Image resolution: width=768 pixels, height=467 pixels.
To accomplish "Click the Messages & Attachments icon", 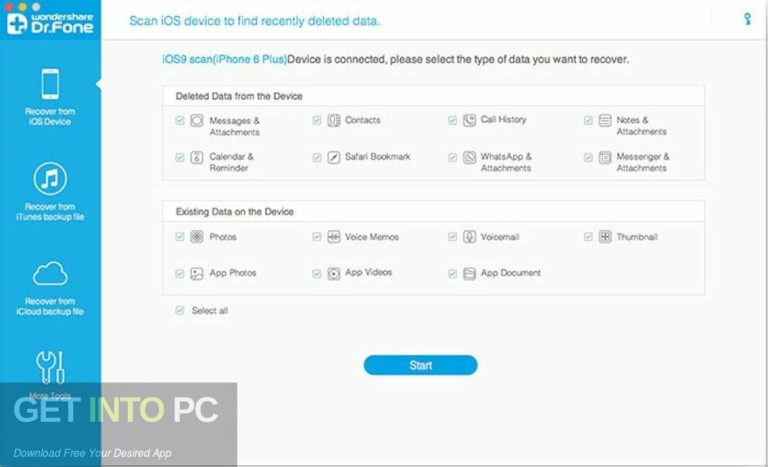I will coord(197,120).
